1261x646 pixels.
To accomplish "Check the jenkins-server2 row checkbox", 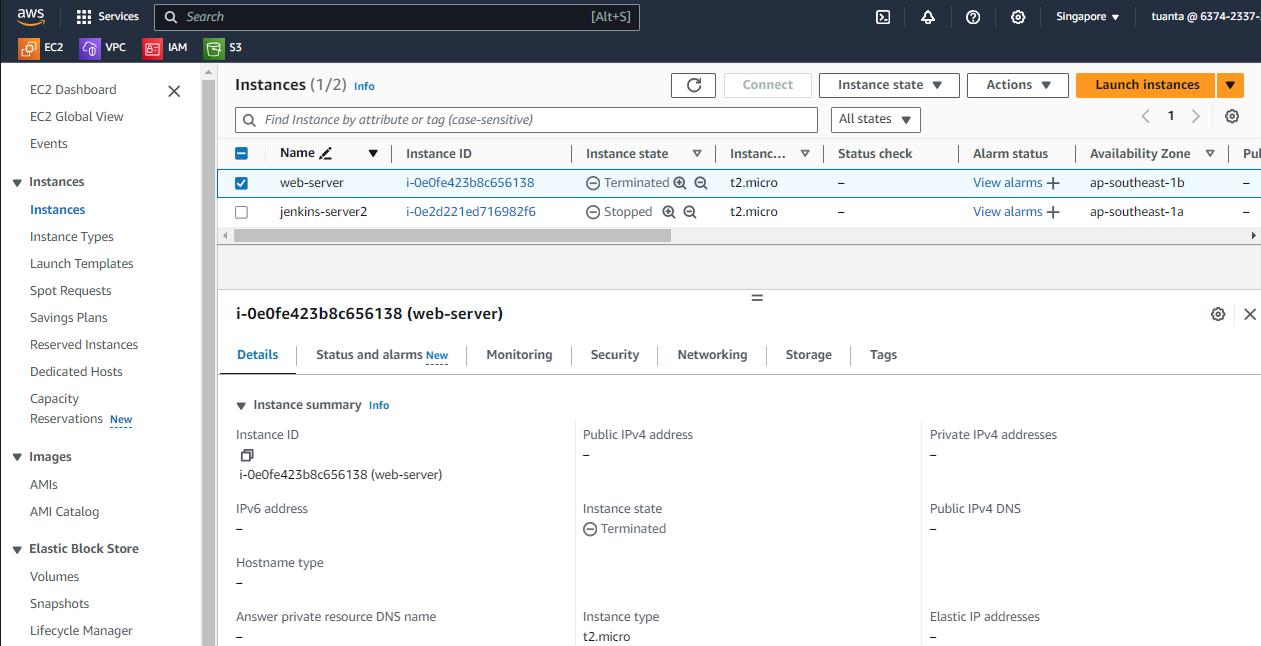I will [x=241, y=212].
